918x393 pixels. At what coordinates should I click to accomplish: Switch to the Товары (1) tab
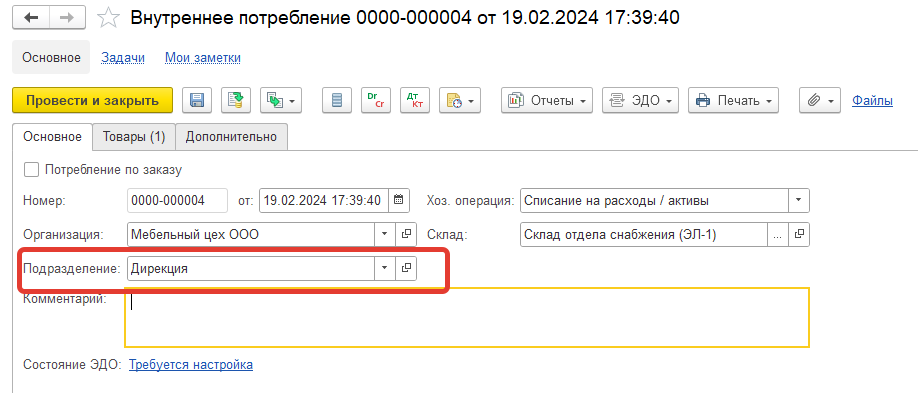[134, 137]
